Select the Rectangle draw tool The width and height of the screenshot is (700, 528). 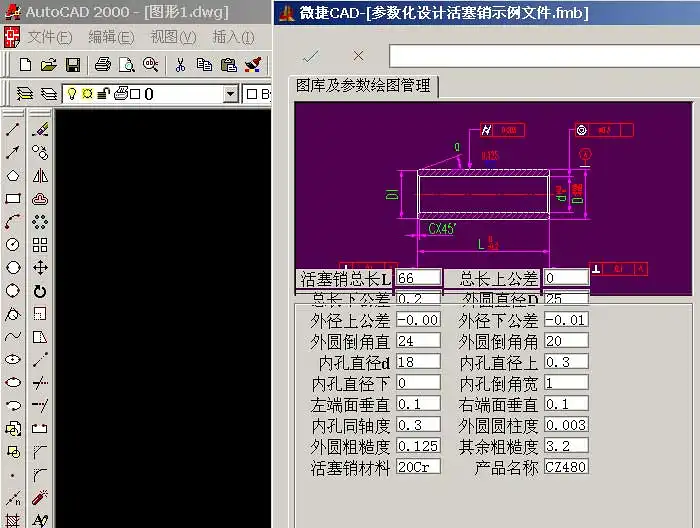click(13, 199)
